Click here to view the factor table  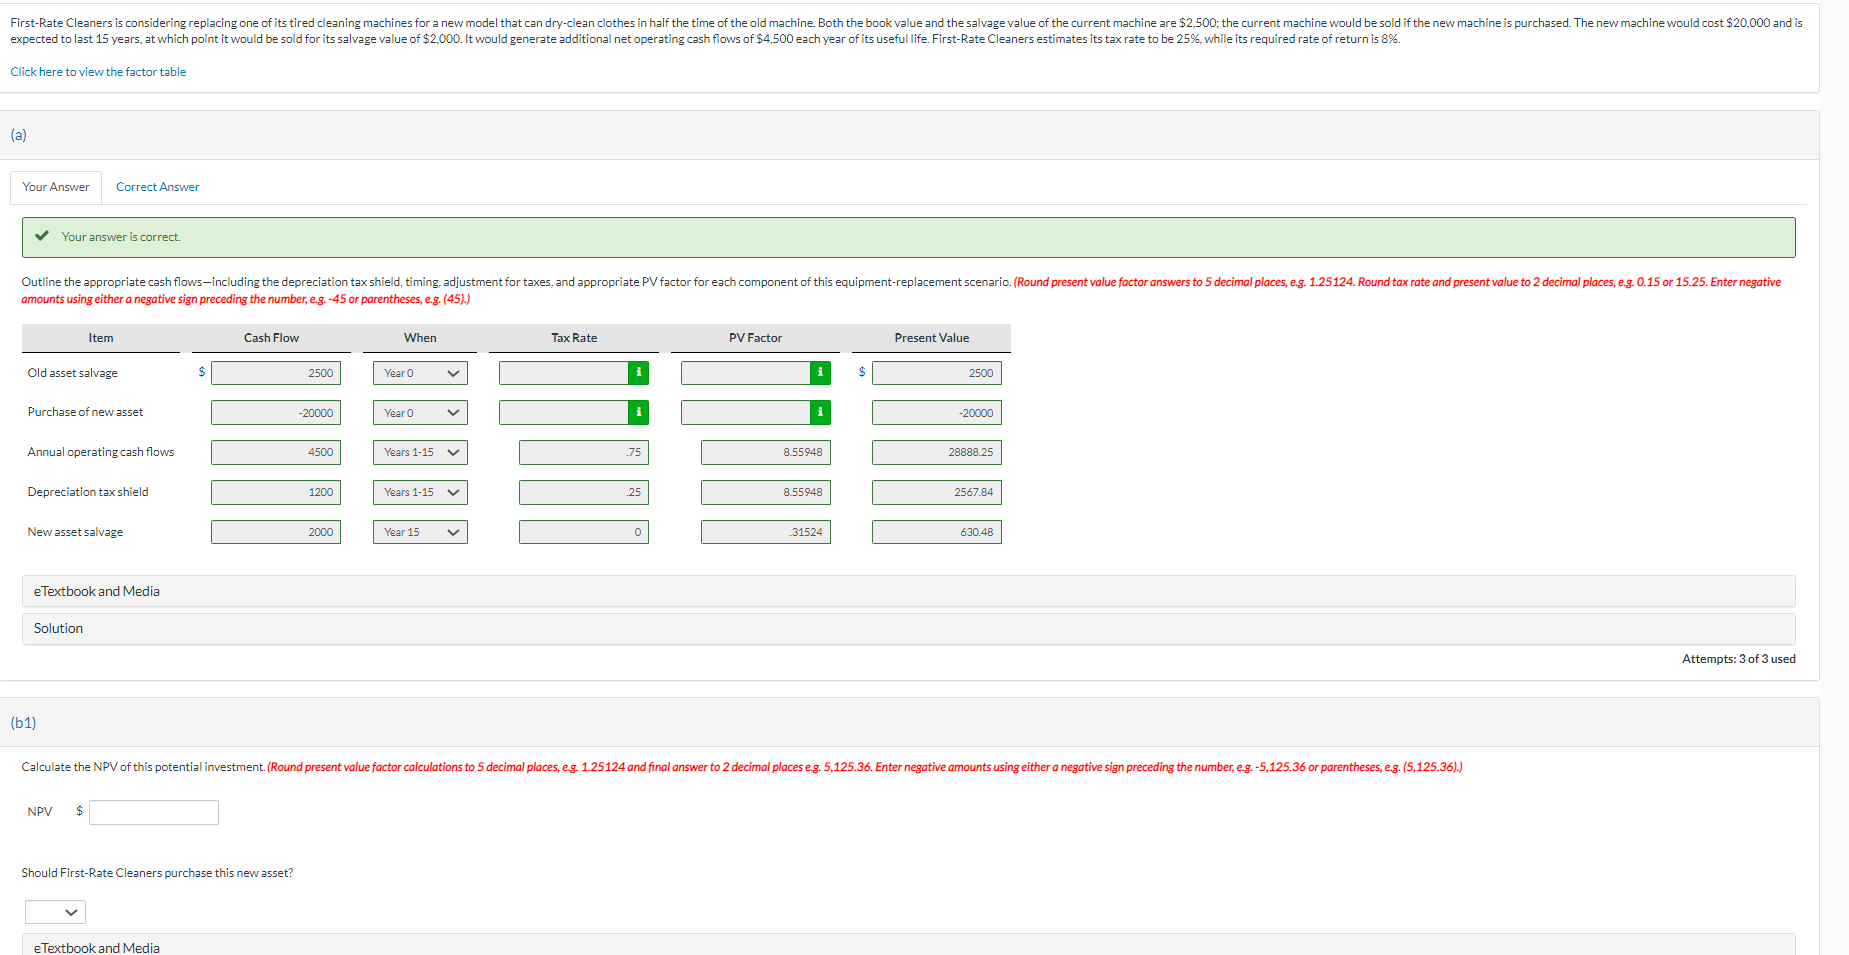click(x=97, y=71)
